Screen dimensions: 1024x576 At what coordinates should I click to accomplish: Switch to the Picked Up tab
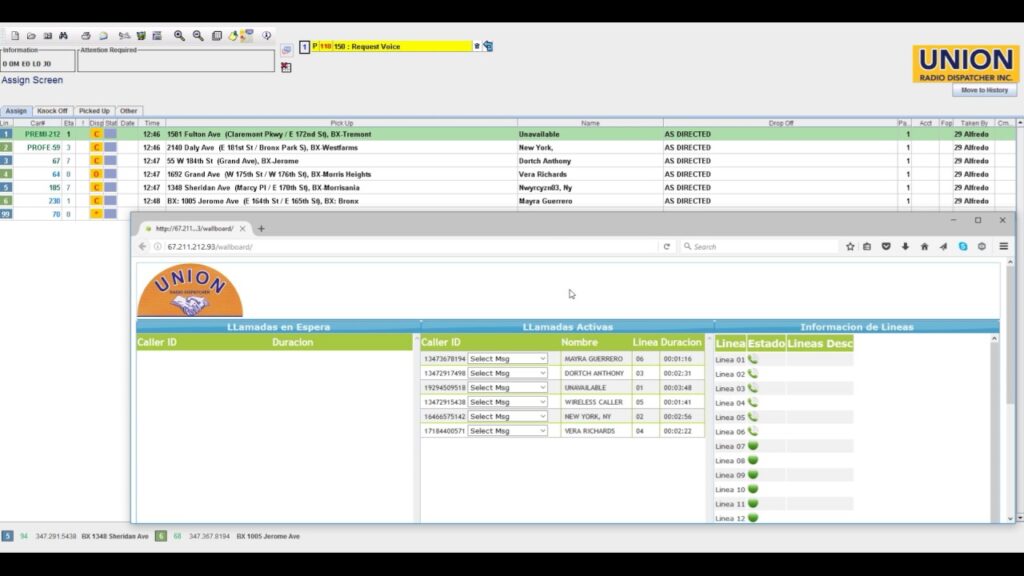click(x=95, y=111)
